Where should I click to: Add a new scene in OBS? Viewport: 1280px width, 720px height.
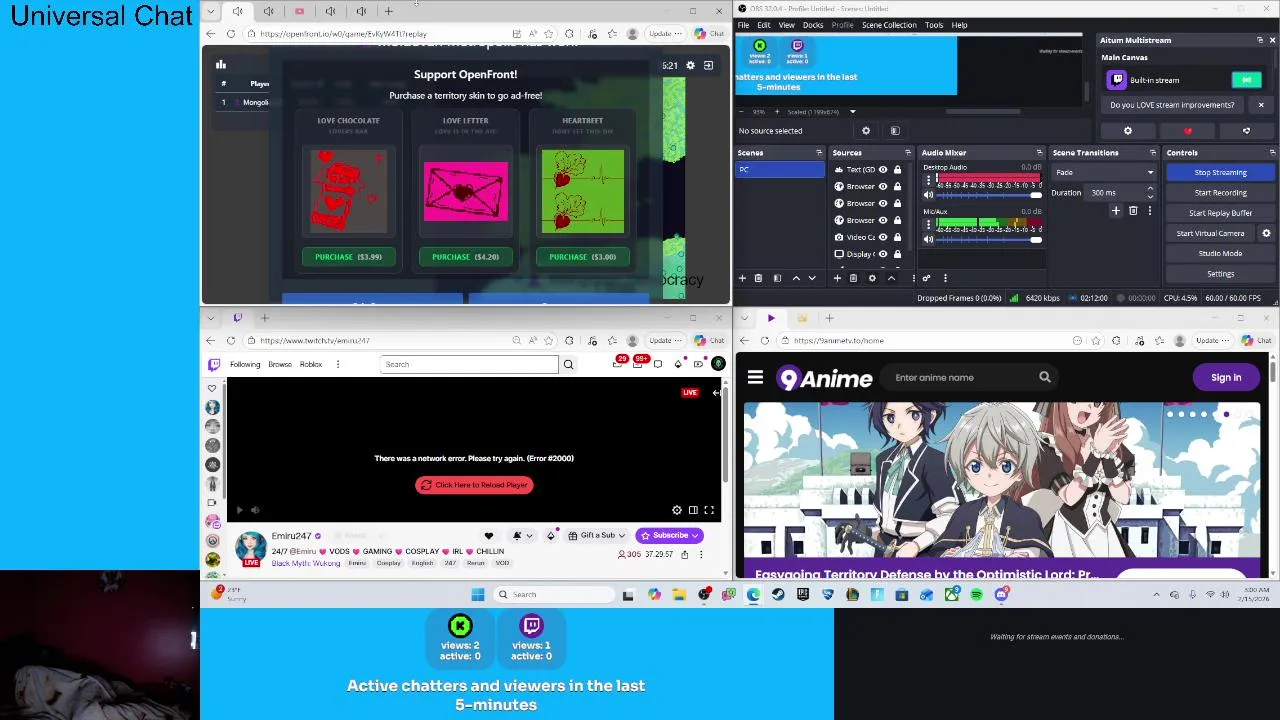[742, 278]
